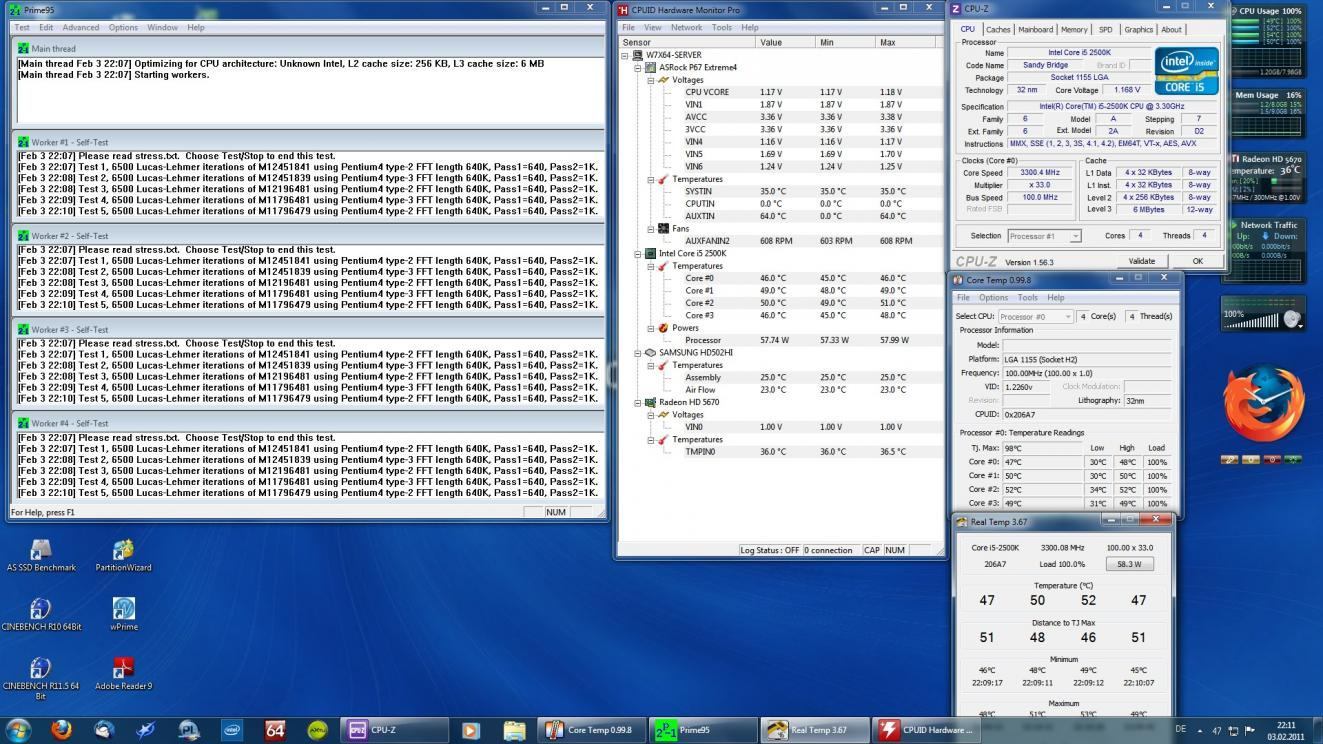Click the speaker icon in volume gadget

(x=1293, y=319)
